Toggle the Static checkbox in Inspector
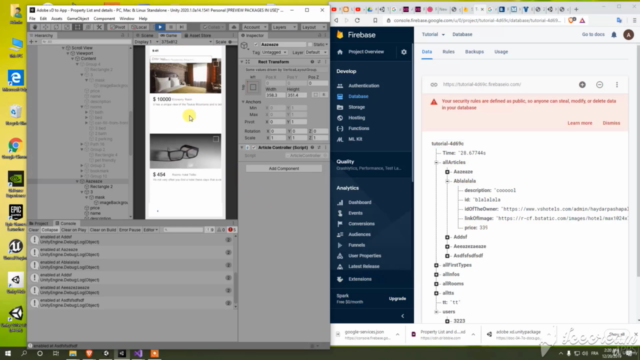Viewport: 640px width, 360px height. [x=310, y=44]
